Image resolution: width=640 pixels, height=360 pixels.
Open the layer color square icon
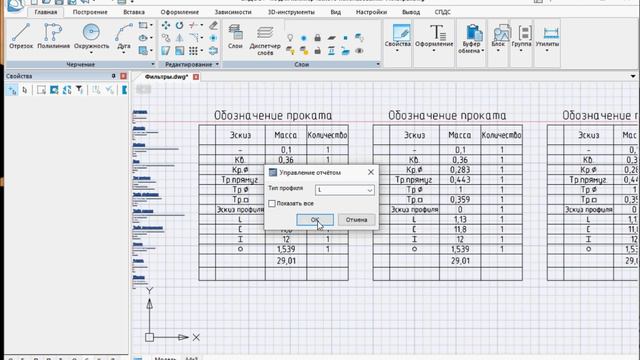tap(345, 38)
